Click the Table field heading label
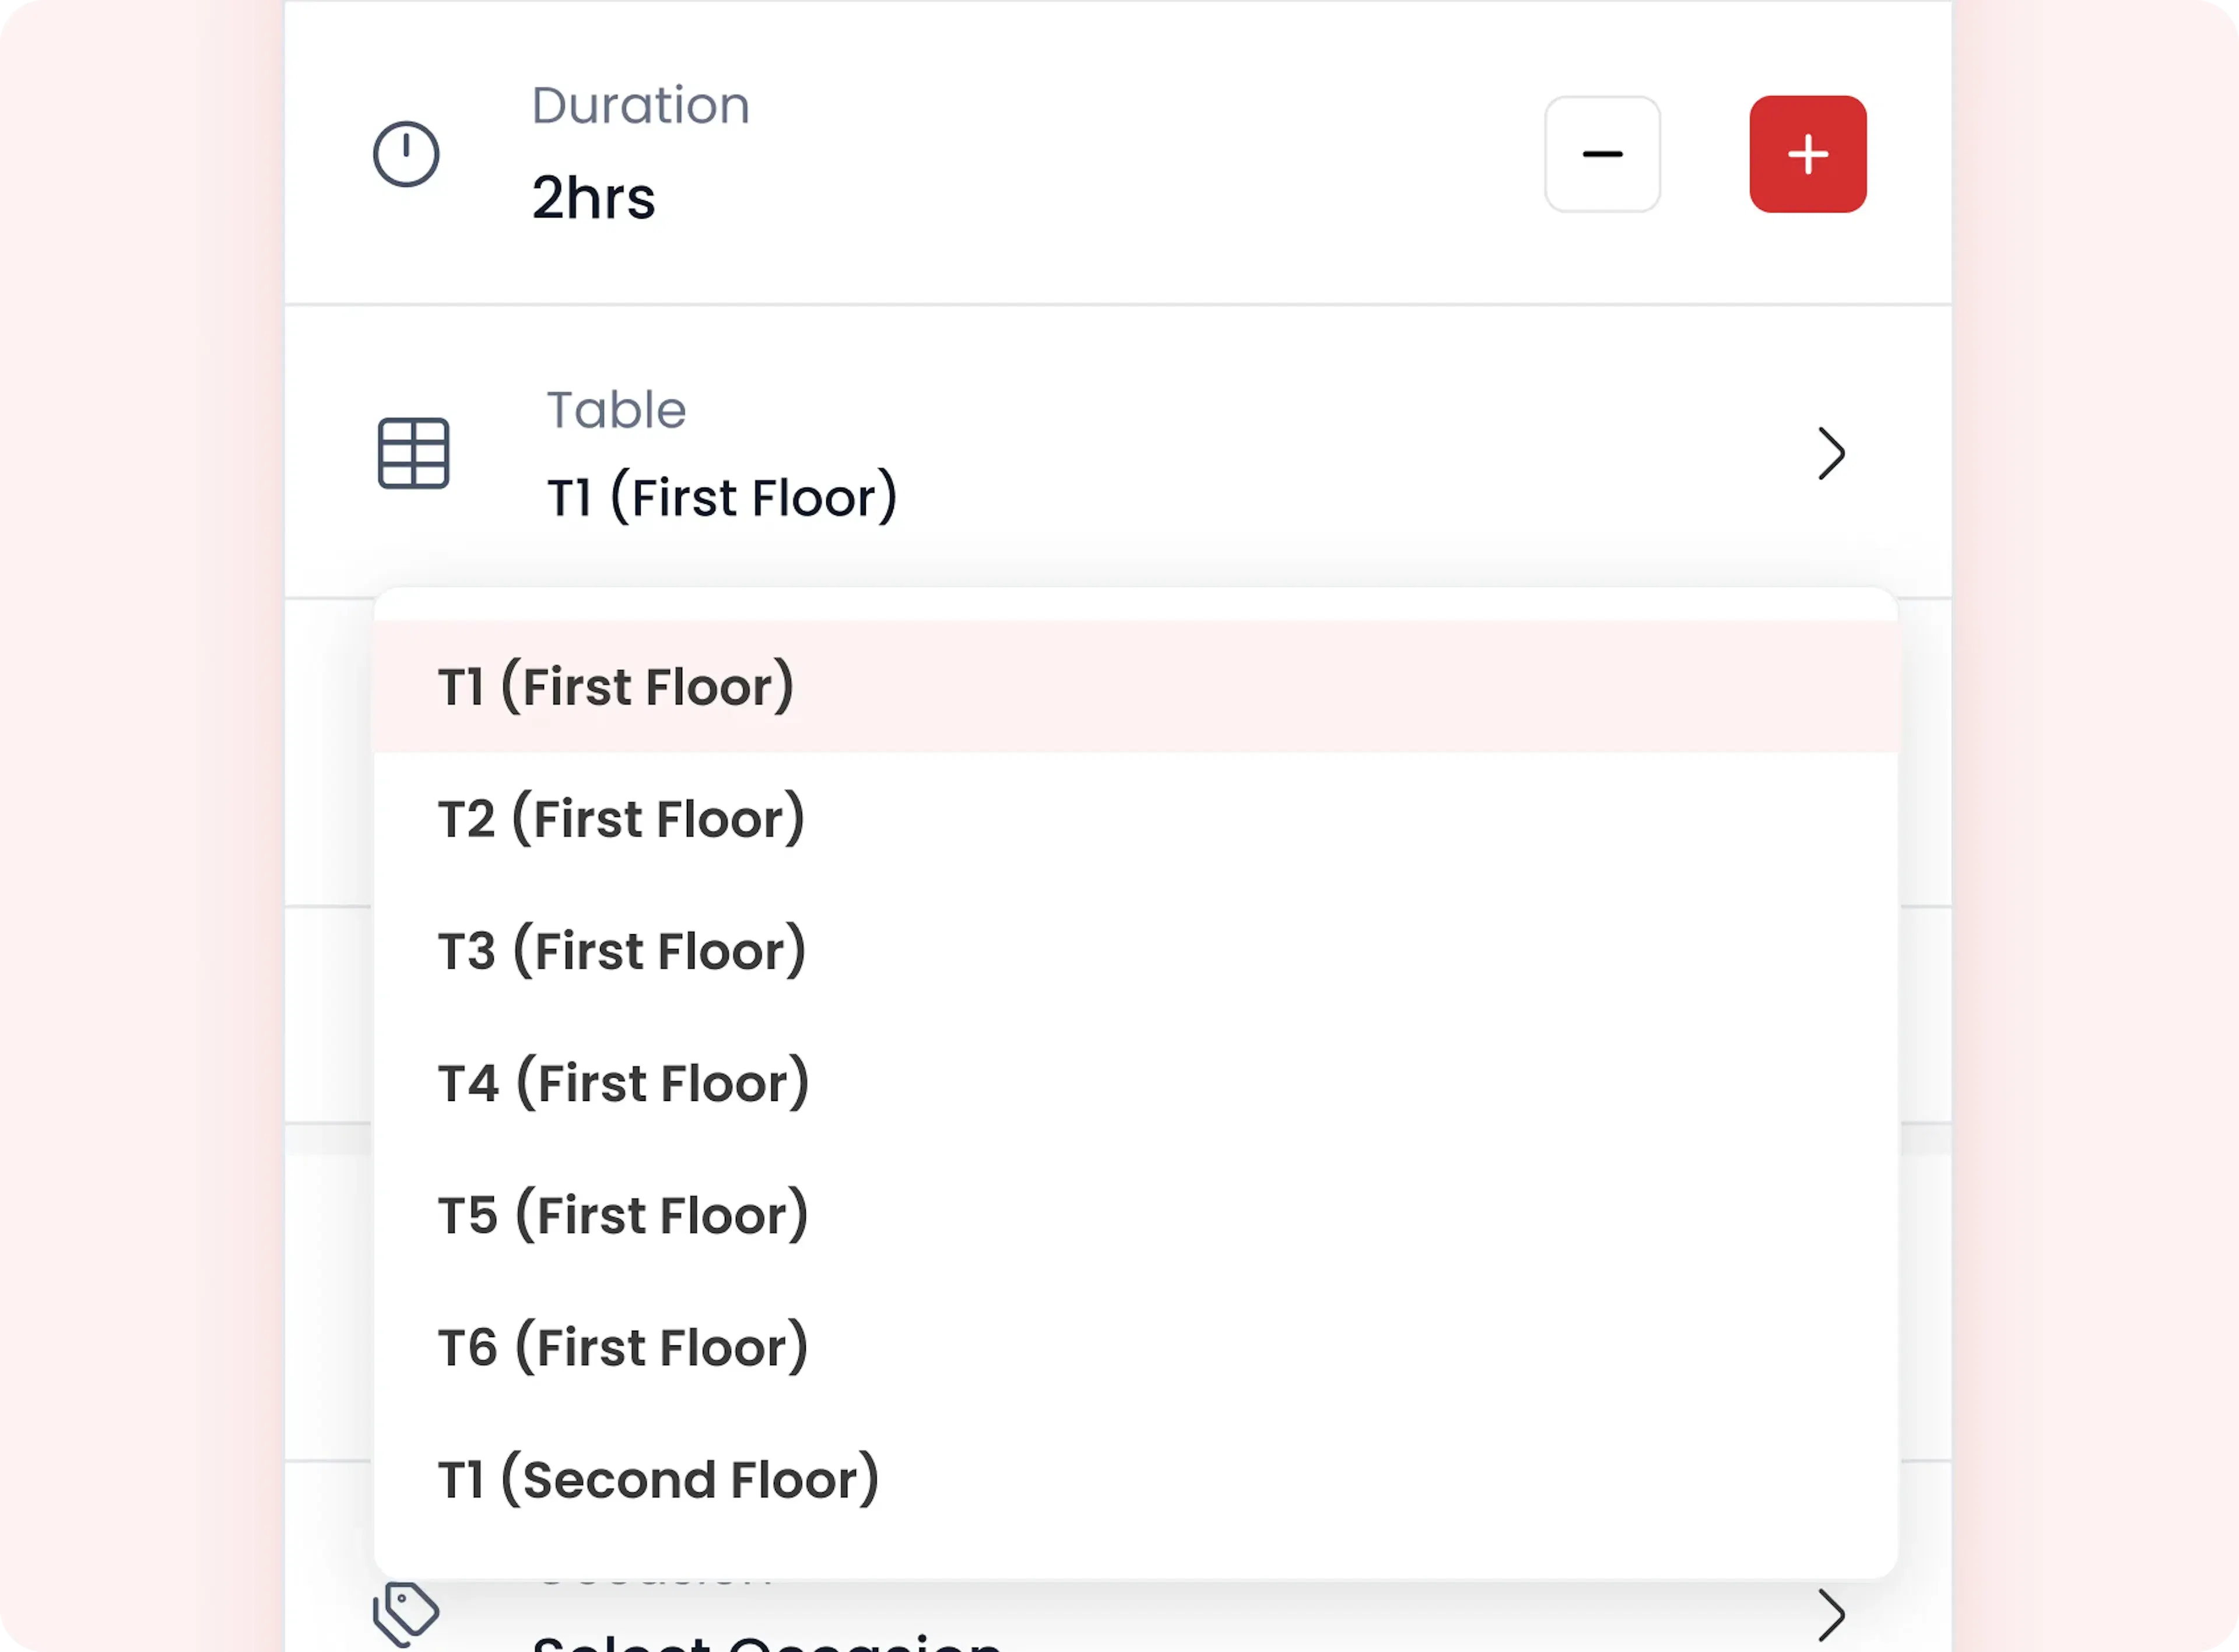This screenshot has width=2239, height=1652. coord(616,410)
